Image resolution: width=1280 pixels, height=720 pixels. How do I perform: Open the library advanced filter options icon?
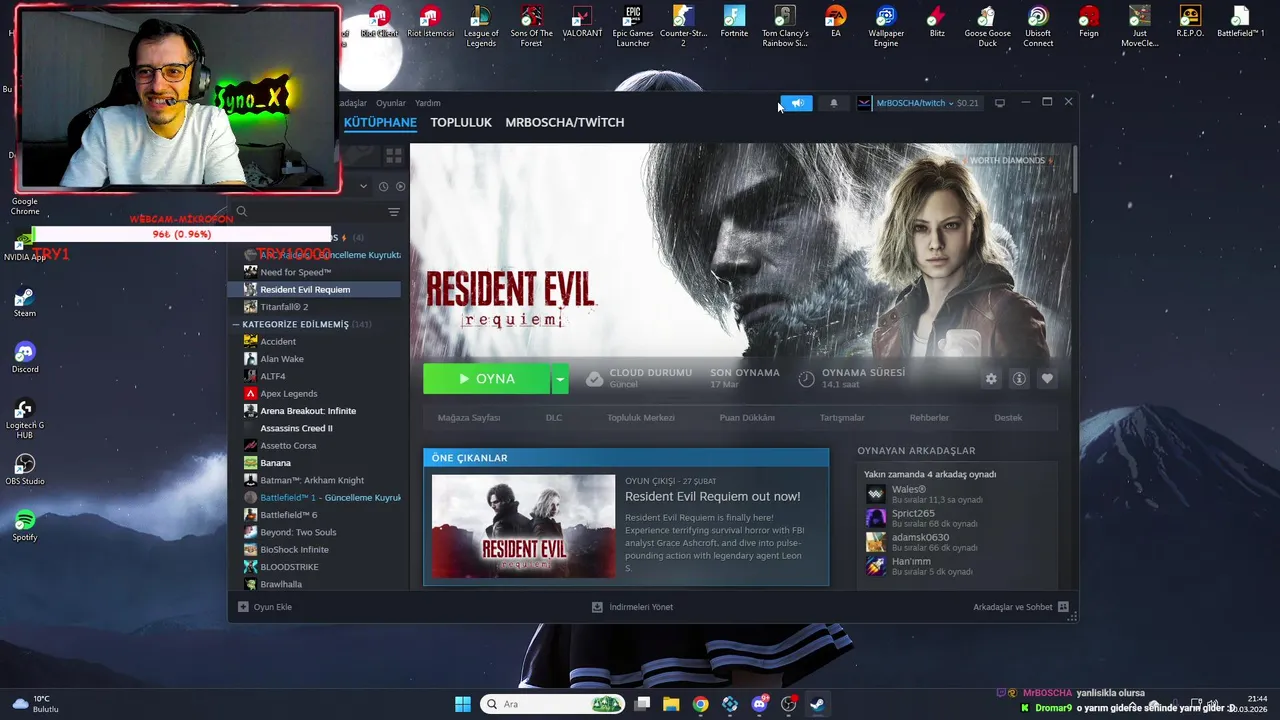(x=394, y=212)
